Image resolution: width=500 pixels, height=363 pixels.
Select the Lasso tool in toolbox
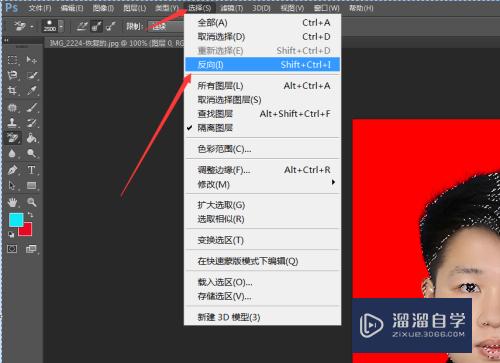[x=12, y=75]
